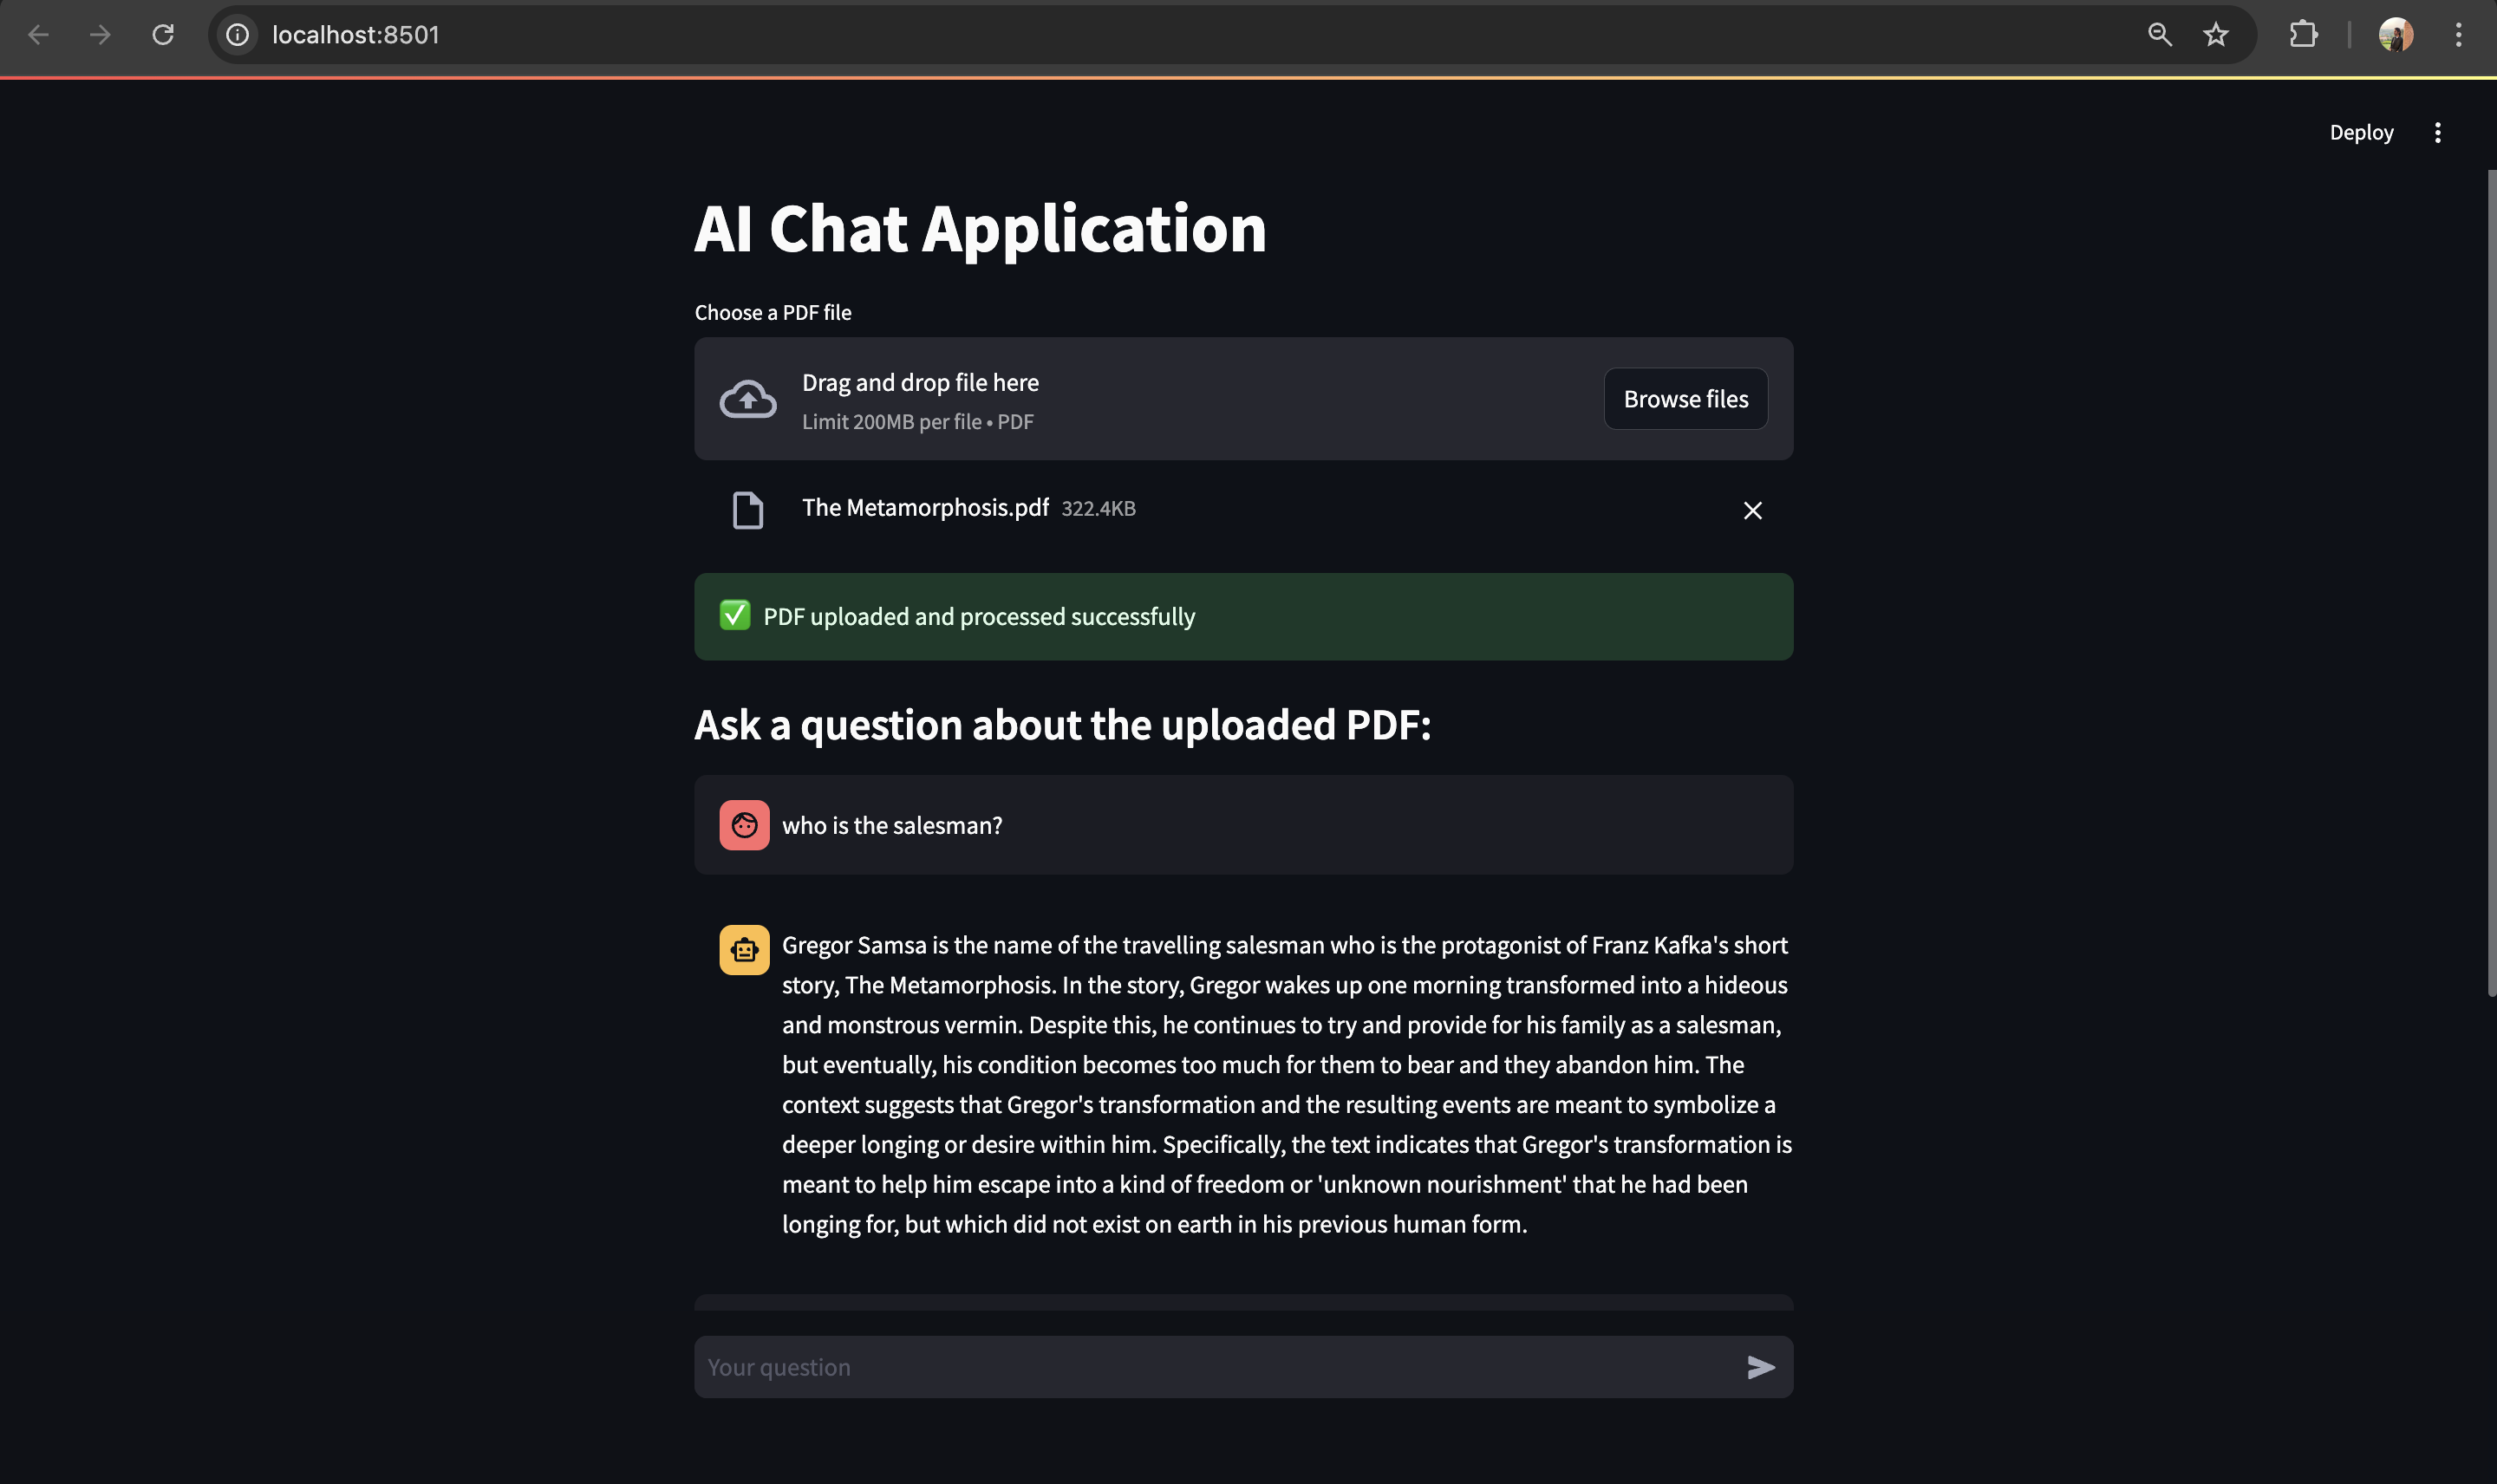Viewport: 2497px width, 1484px height.
Task: Open the Chrome profile avatar
Action: point(2395,35)
